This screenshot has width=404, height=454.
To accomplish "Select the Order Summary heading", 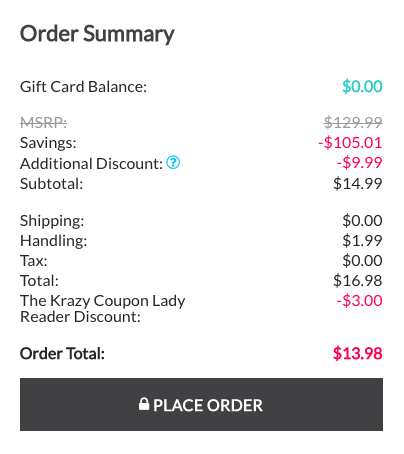I will tap(97, 34).
